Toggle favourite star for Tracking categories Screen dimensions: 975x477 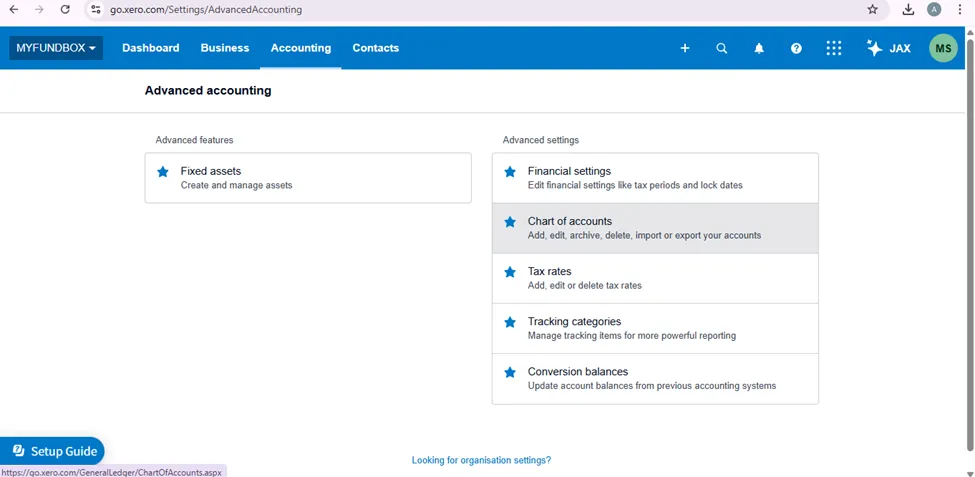pos(510,322)
